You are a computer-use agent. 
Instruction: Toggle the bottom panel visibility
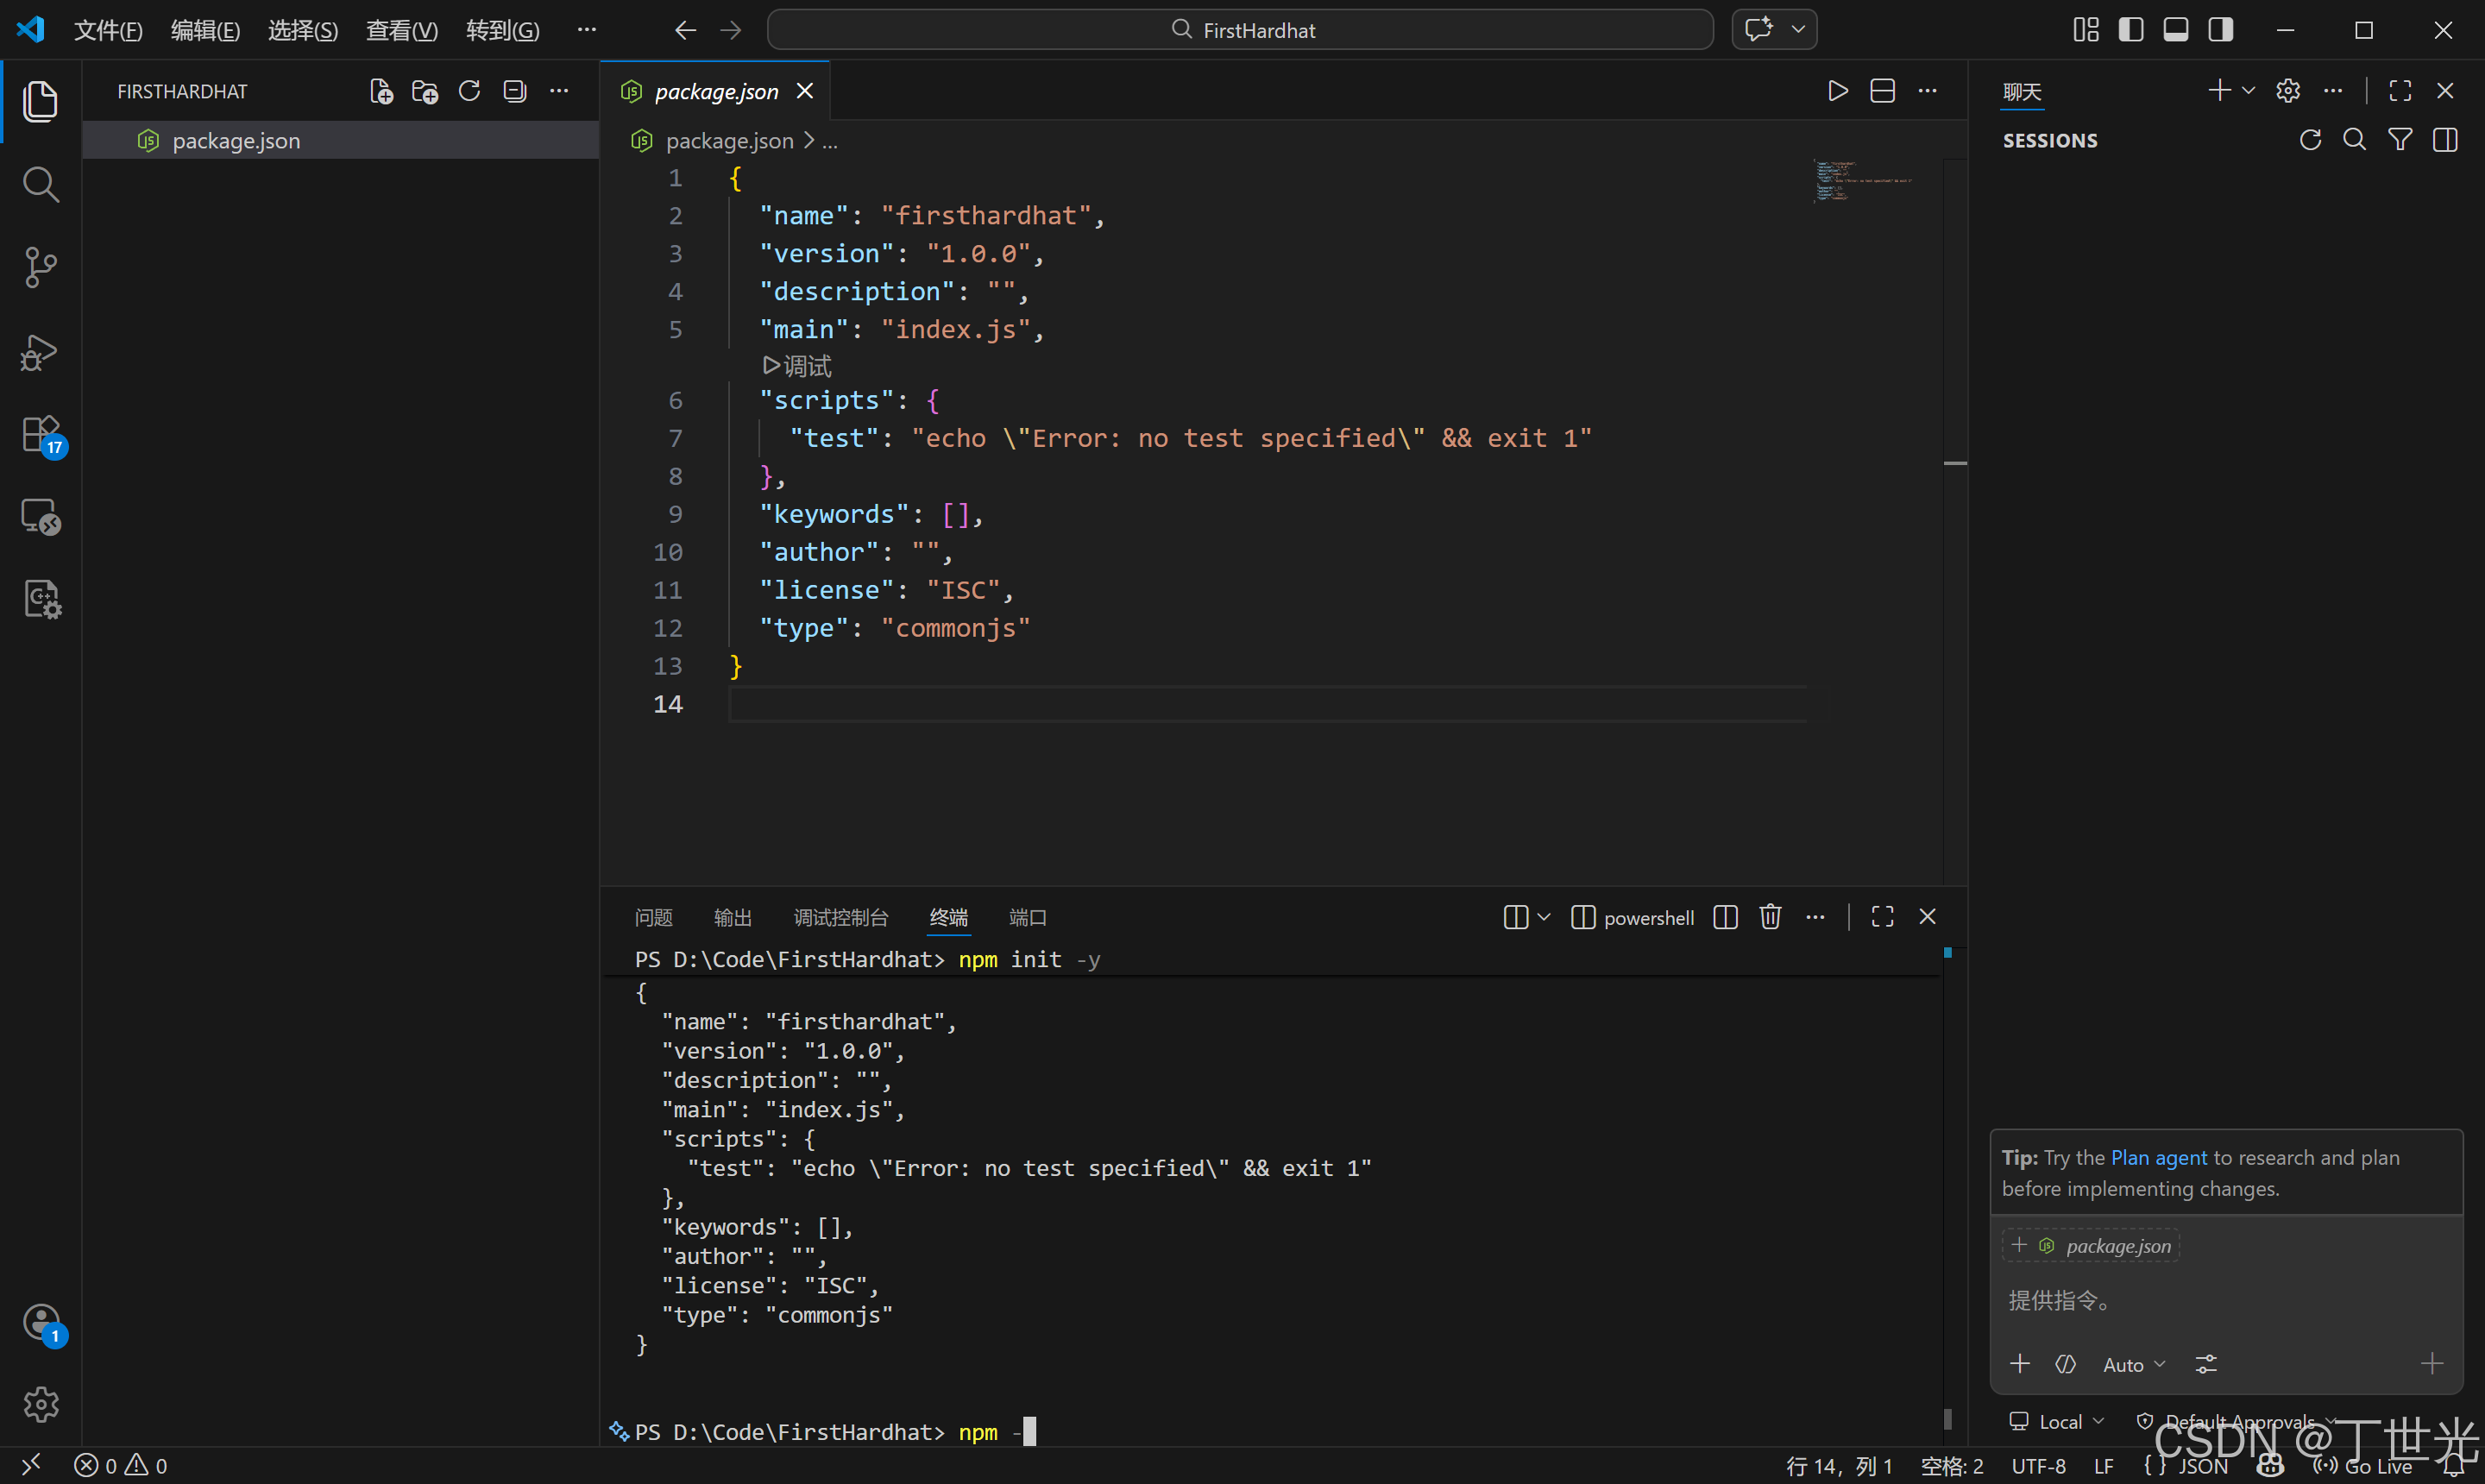(2175, 30)
